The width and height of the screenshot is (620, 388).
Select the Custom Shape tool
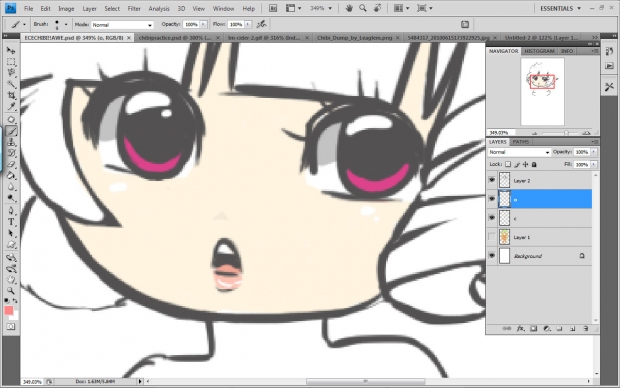[x=11, y=245]
